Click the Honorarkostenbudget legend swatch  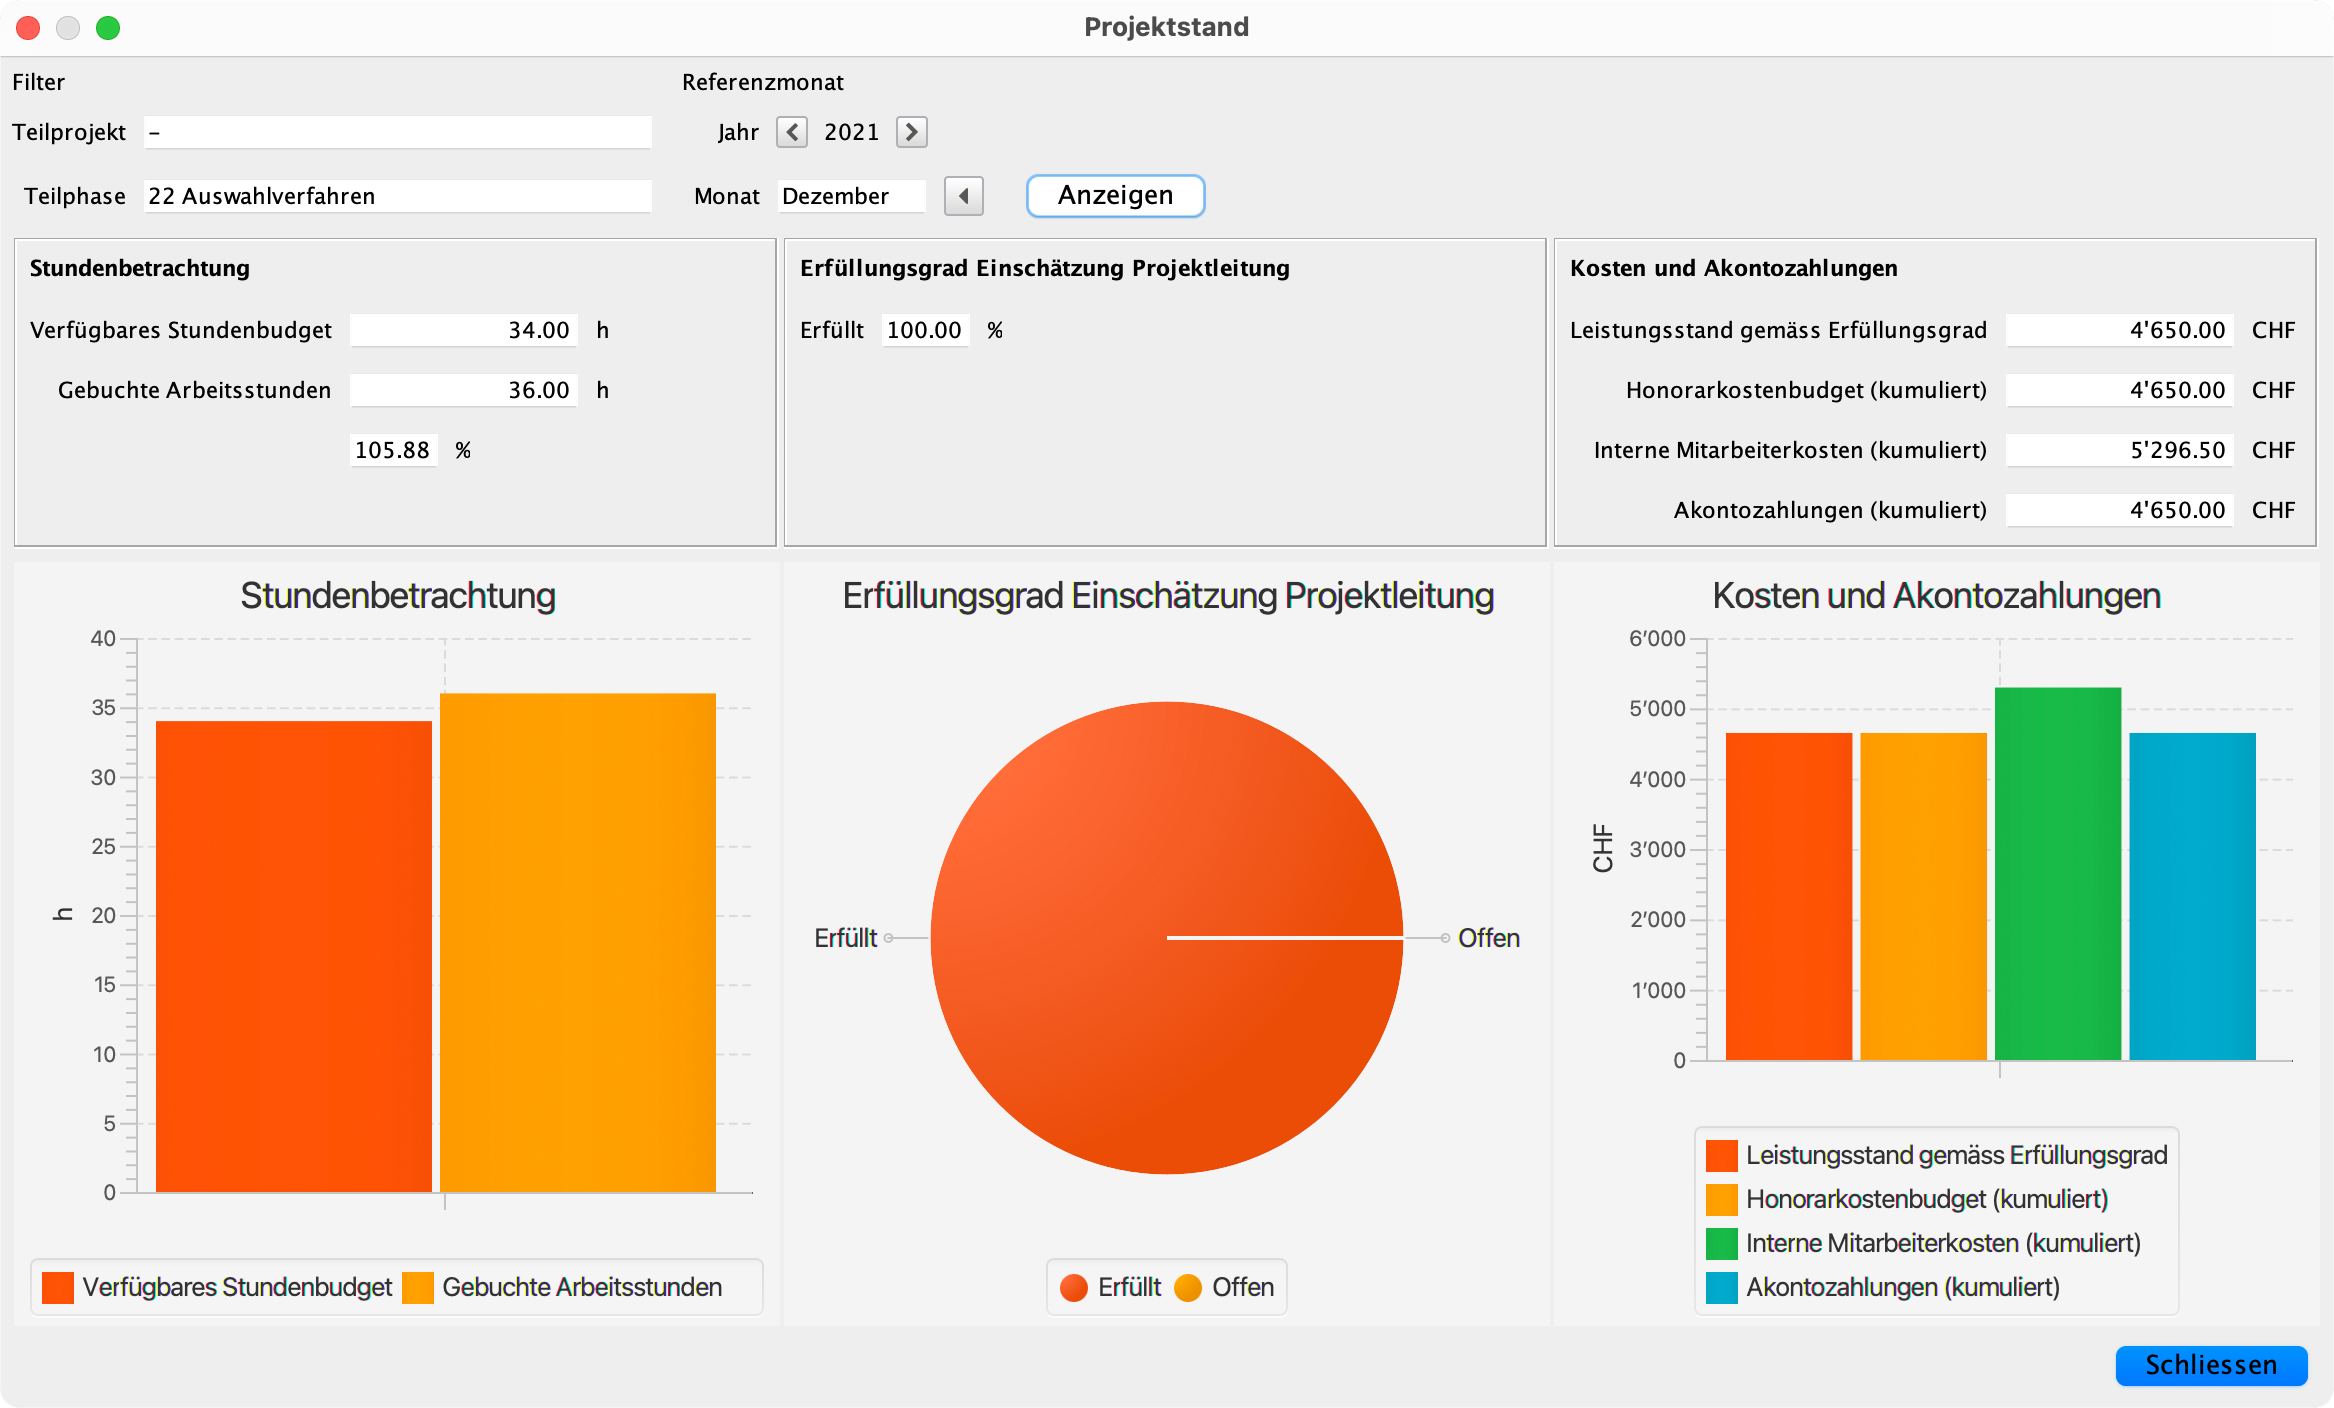[1722, 1200]
